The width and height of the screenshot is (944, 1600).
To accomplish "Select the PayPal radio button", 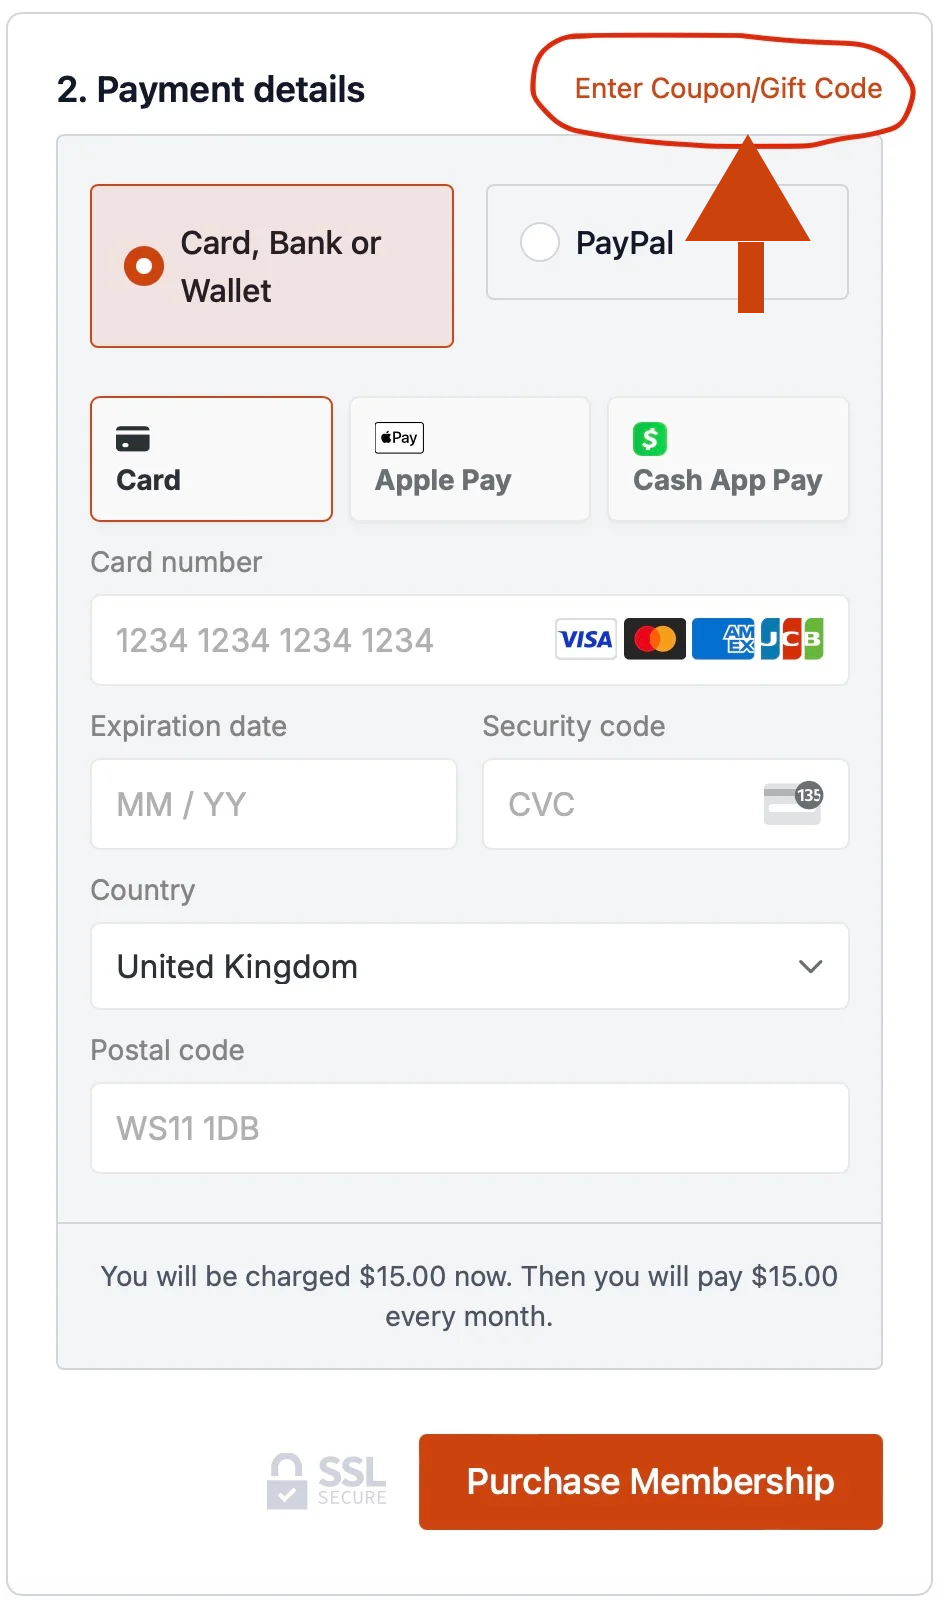I will [540, 242].
